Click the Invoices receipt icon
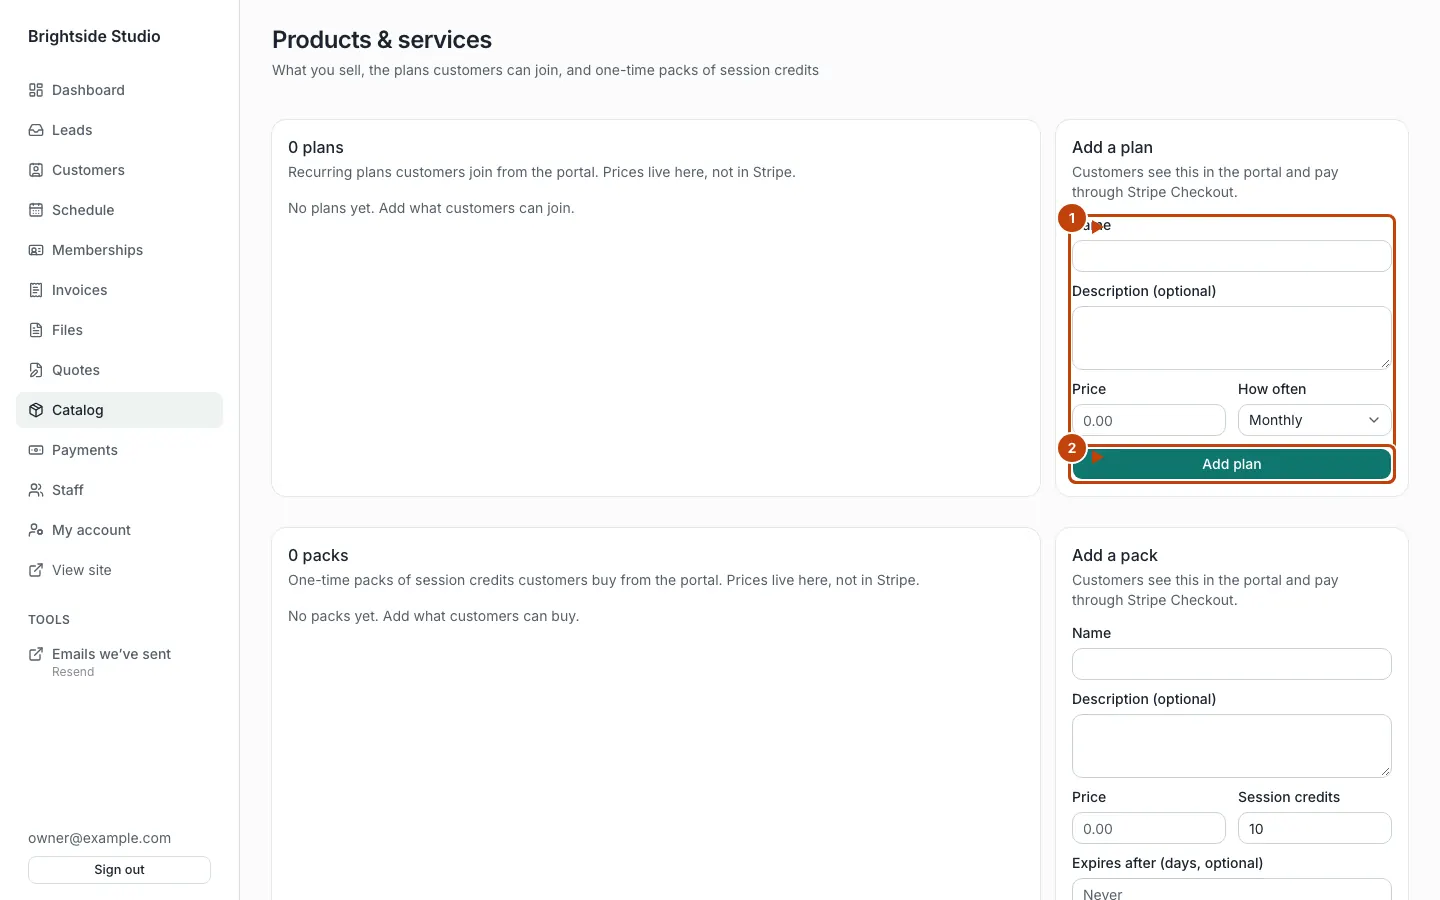1440x900 pixels. (x=36, y=290)
